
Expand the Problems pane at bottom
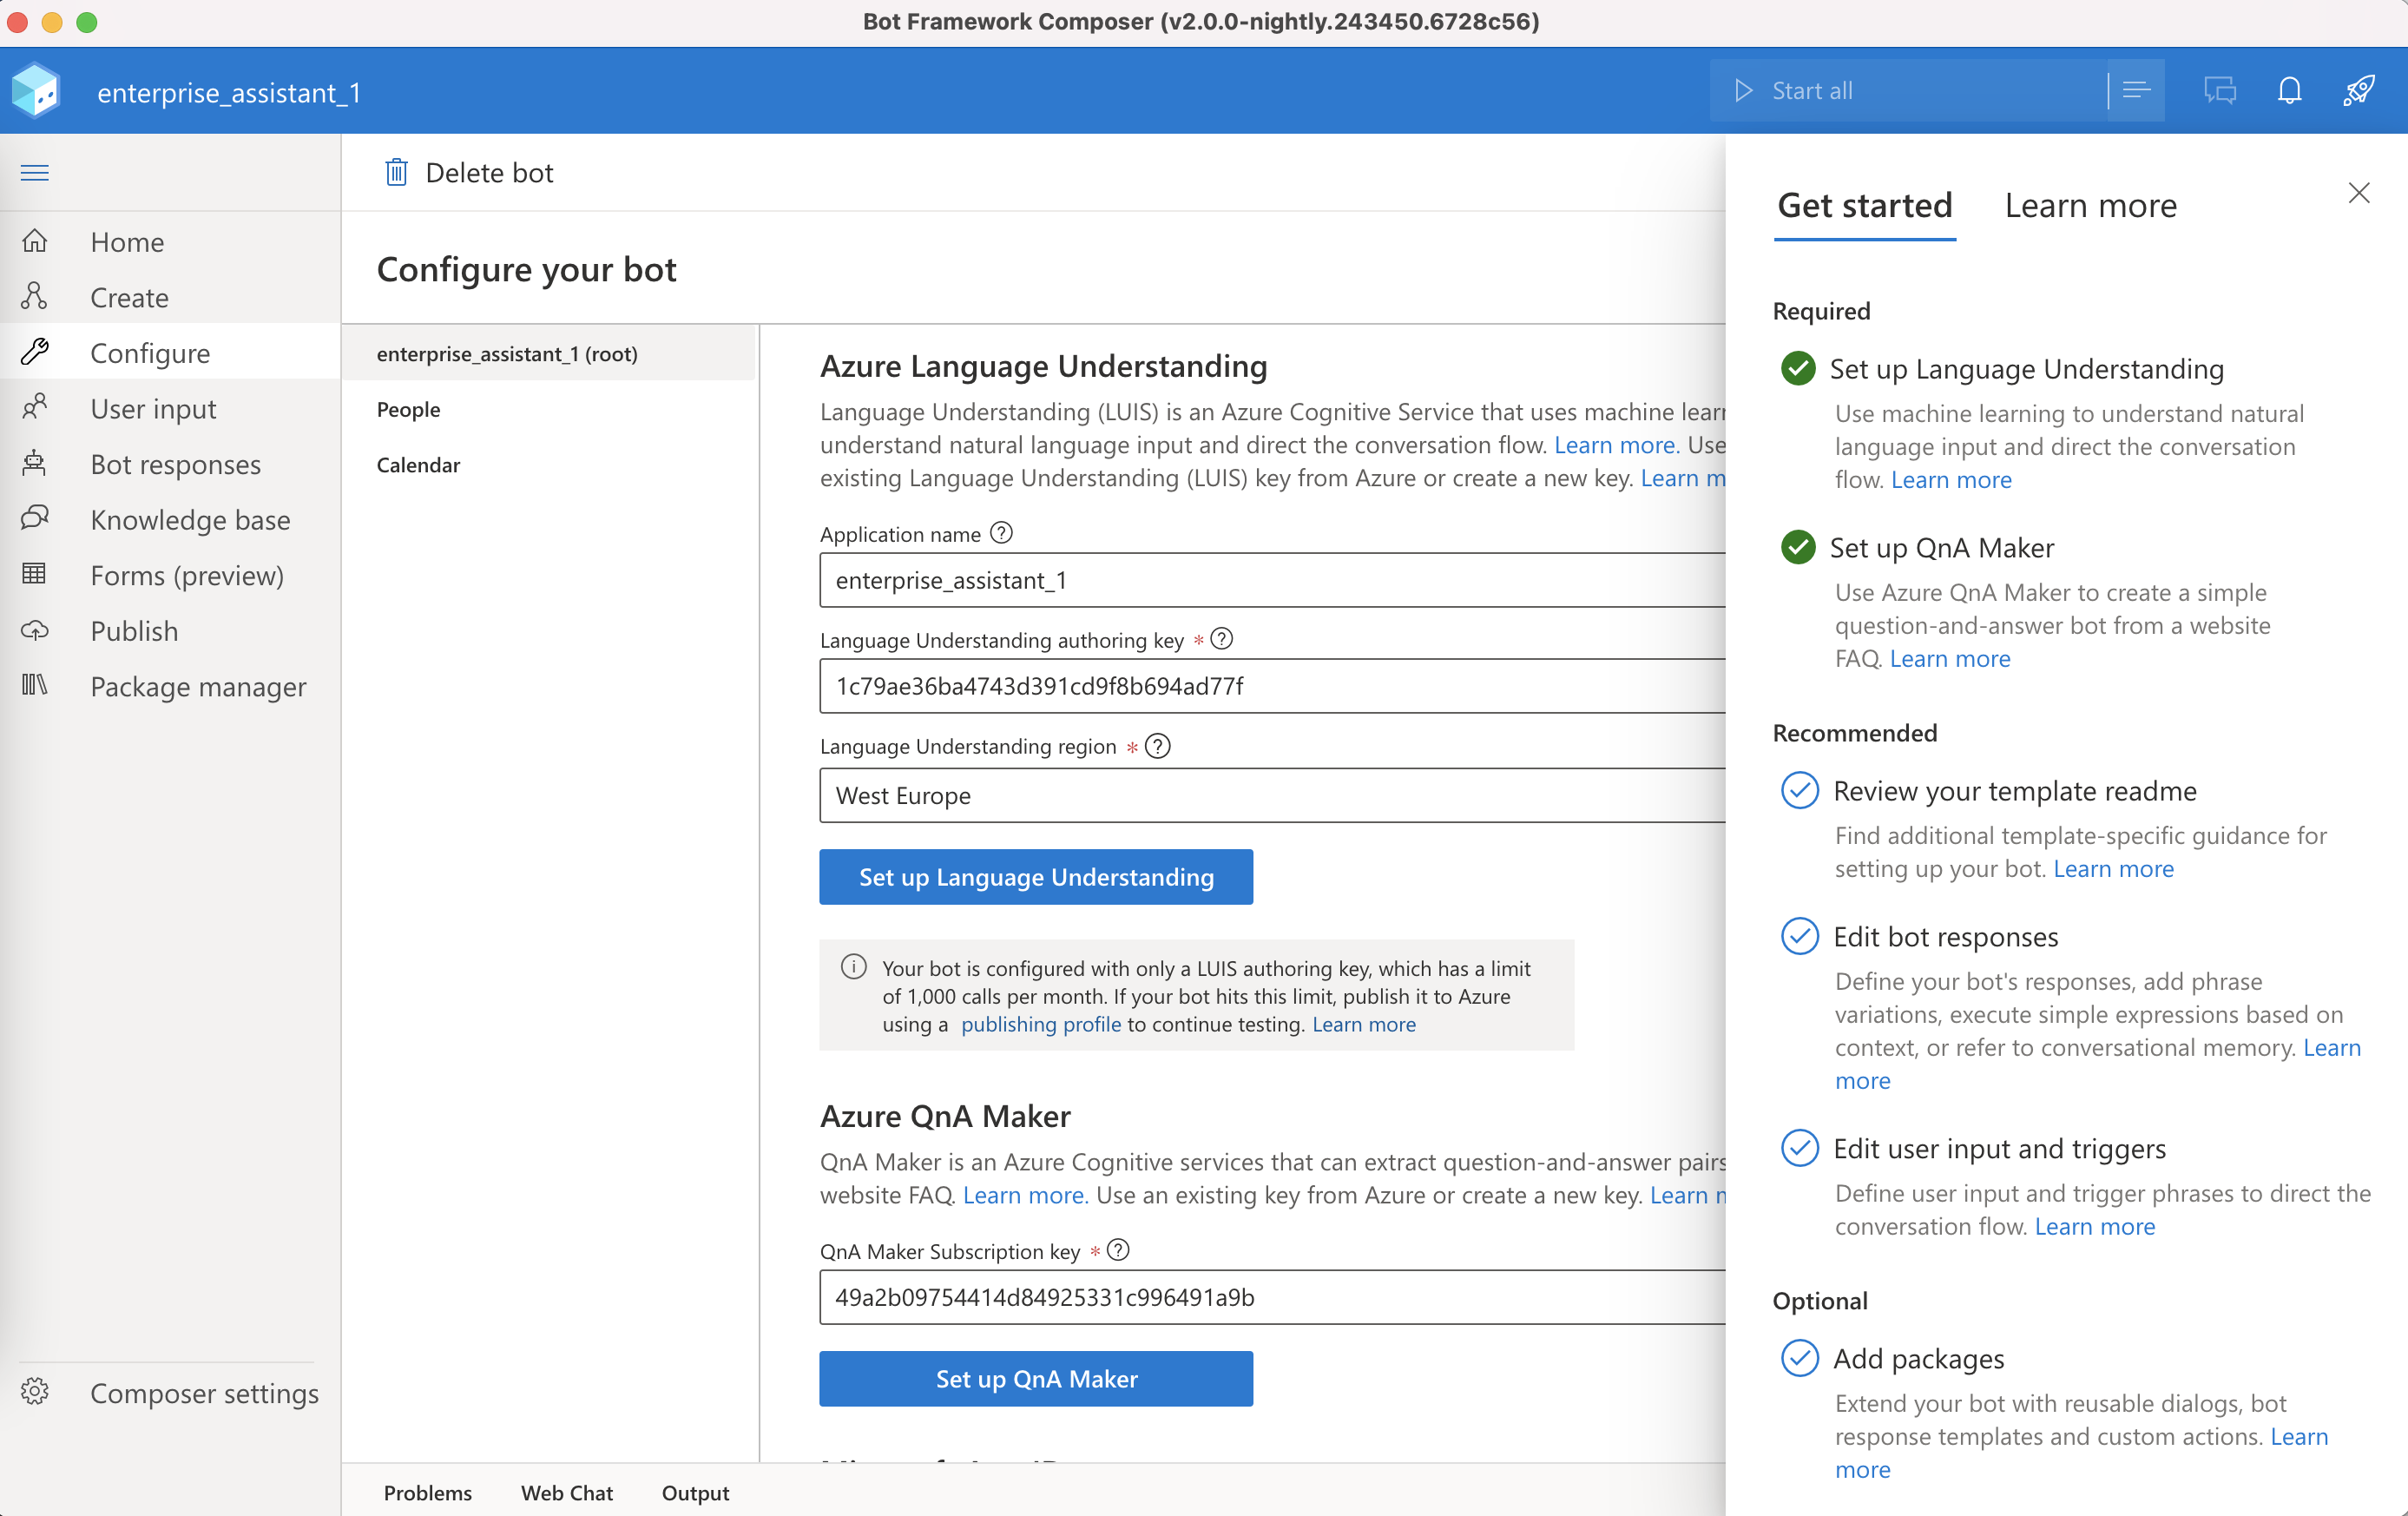click(427, 1492)
